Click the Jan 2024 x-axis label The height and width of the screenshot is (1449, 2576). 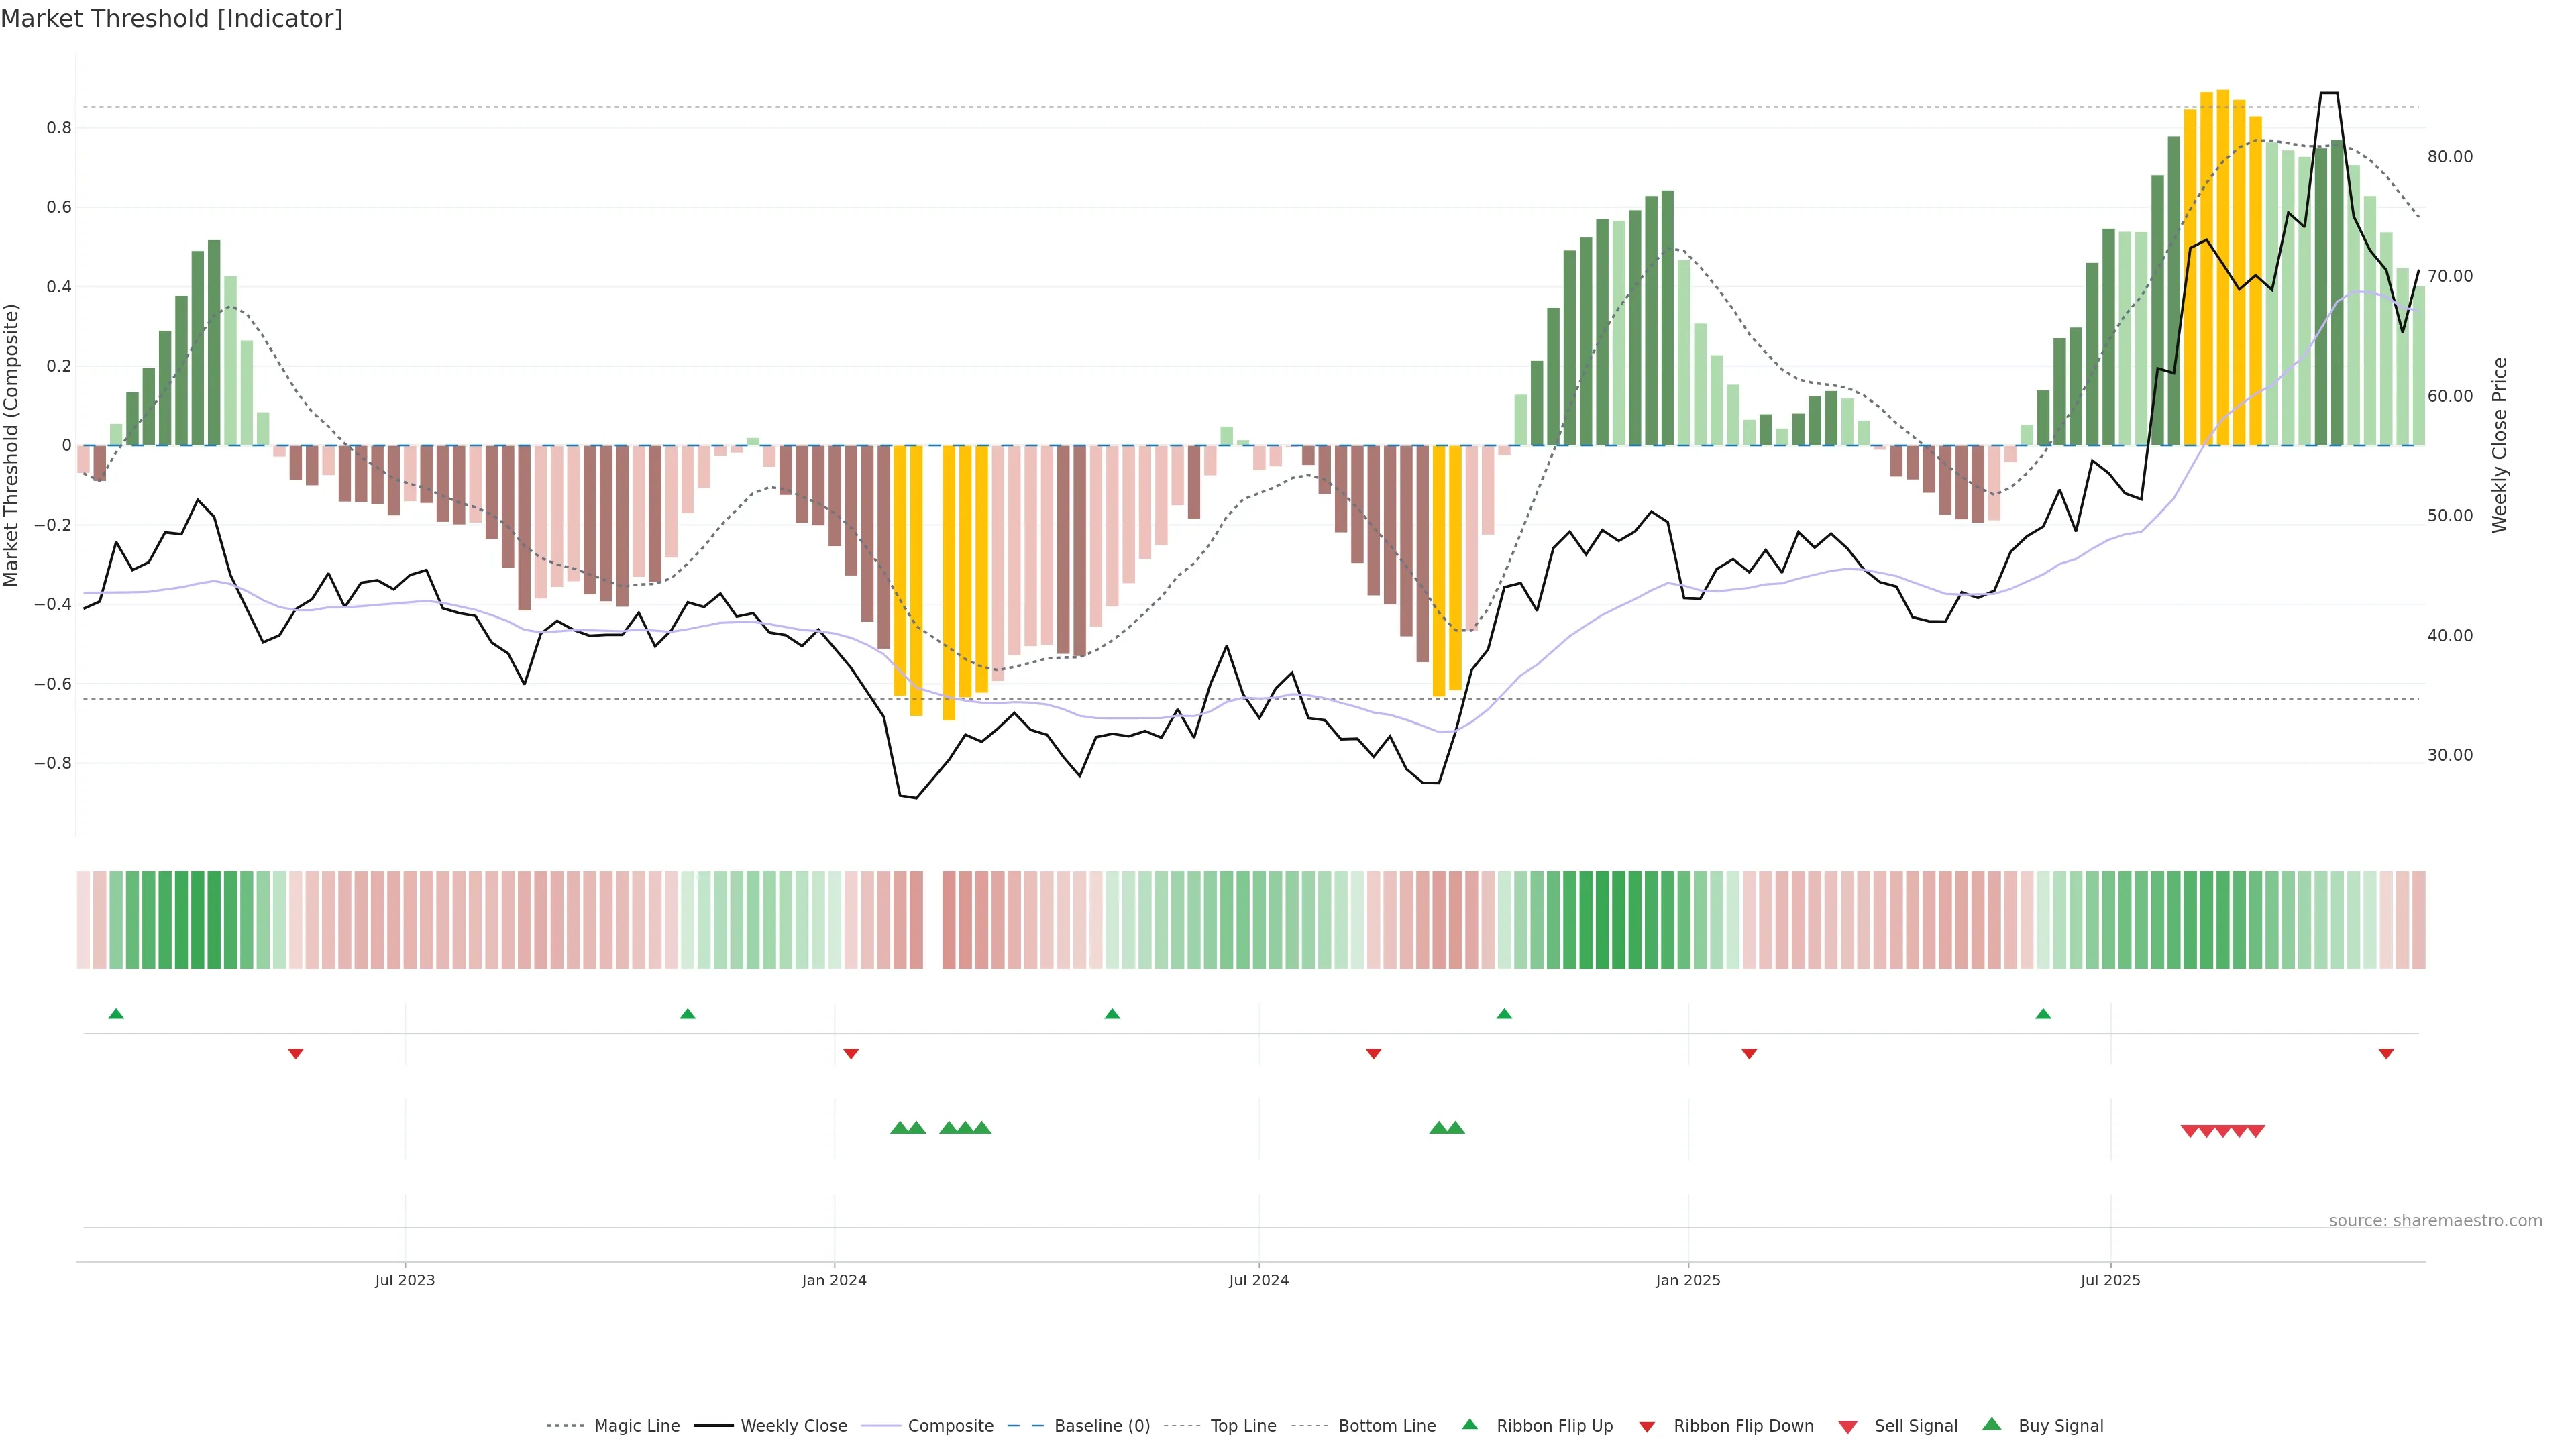click(x=834, y=1280)
